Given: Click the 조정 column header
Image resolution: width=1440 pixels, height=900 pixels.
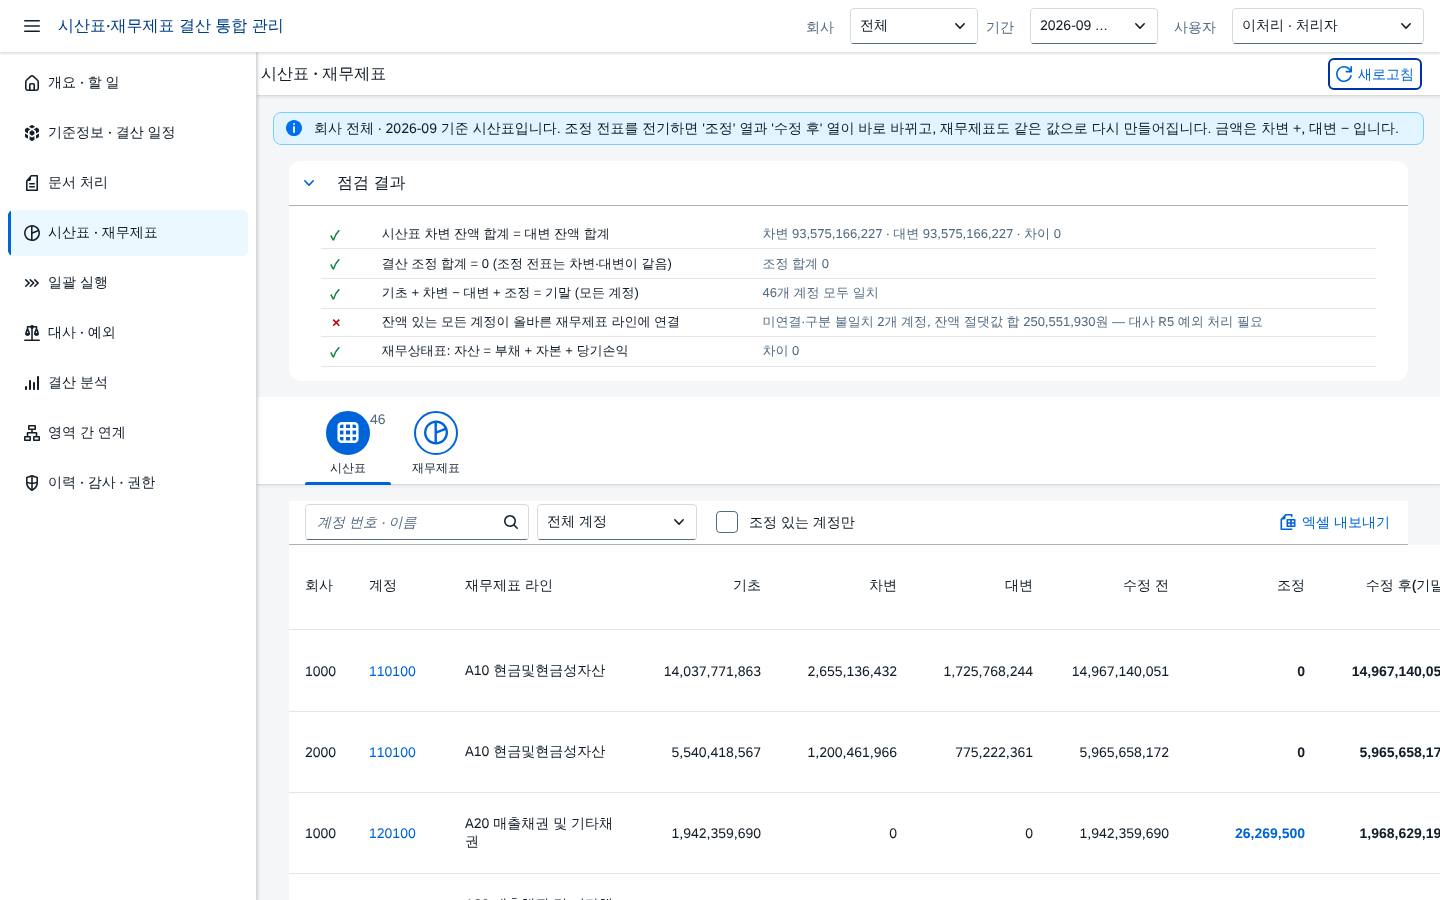Looking at the screenshot, I should [1291, 586].
